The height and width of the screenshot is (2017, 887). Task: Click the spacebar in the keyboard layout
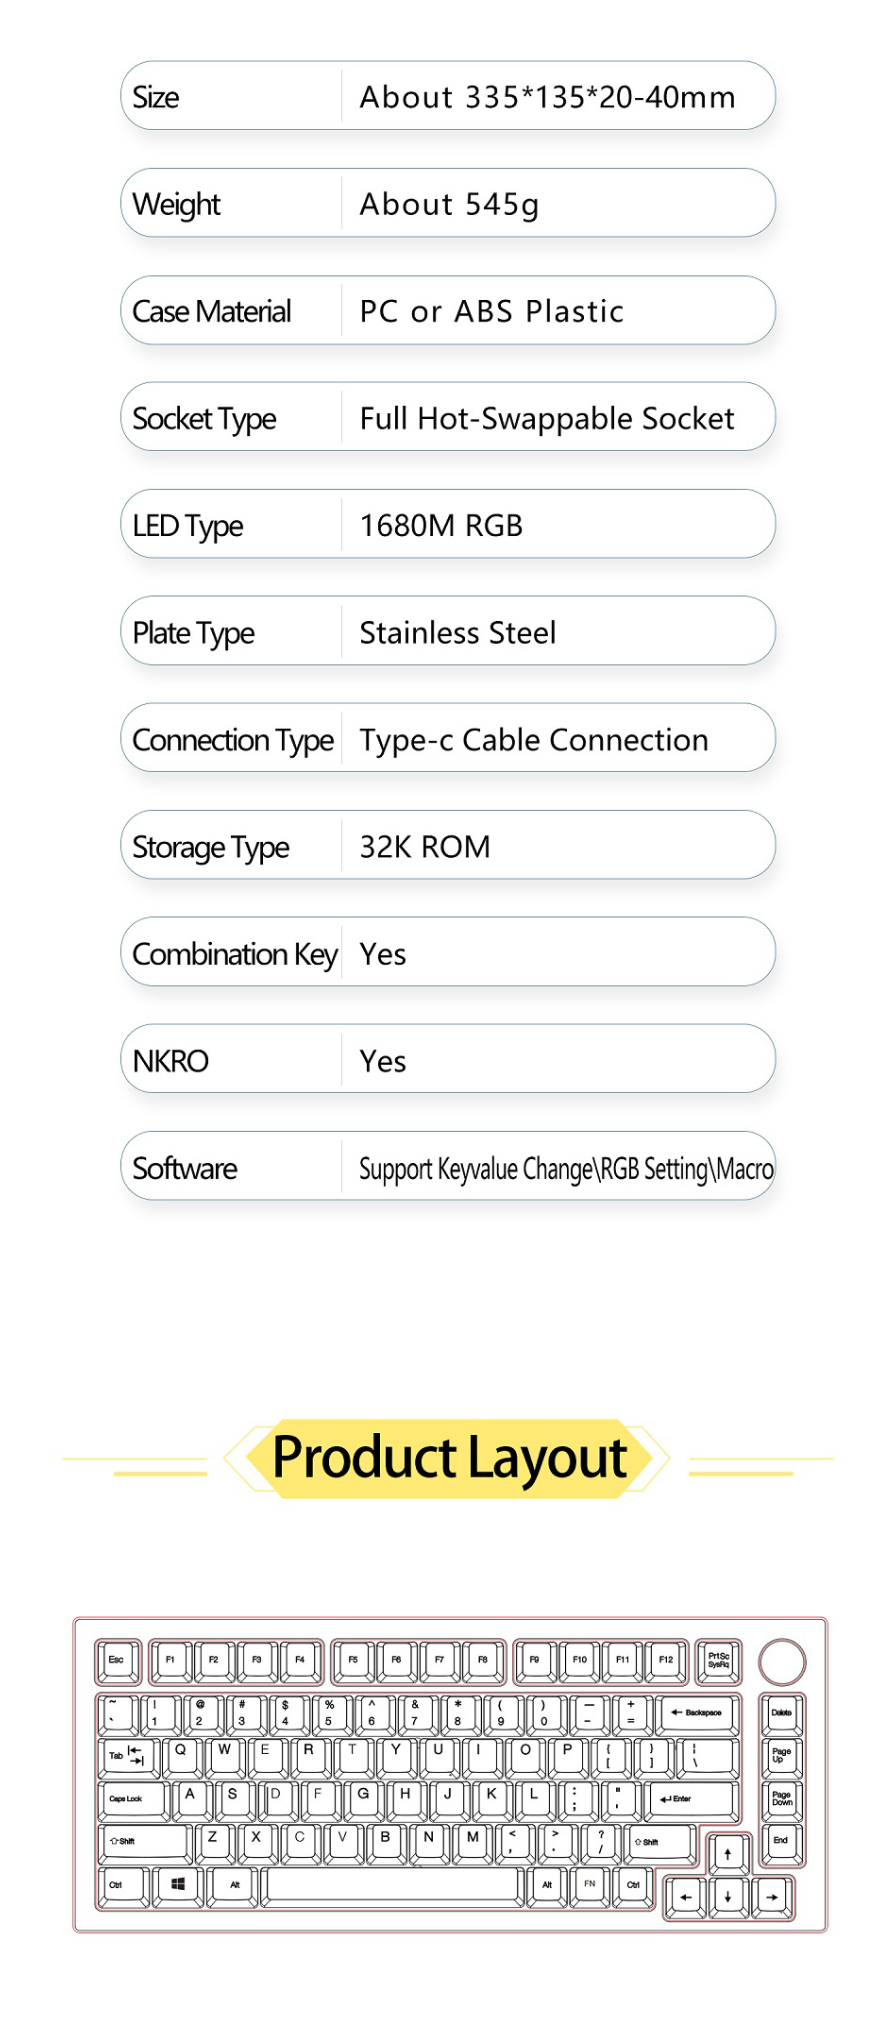tap(393, 1885)
